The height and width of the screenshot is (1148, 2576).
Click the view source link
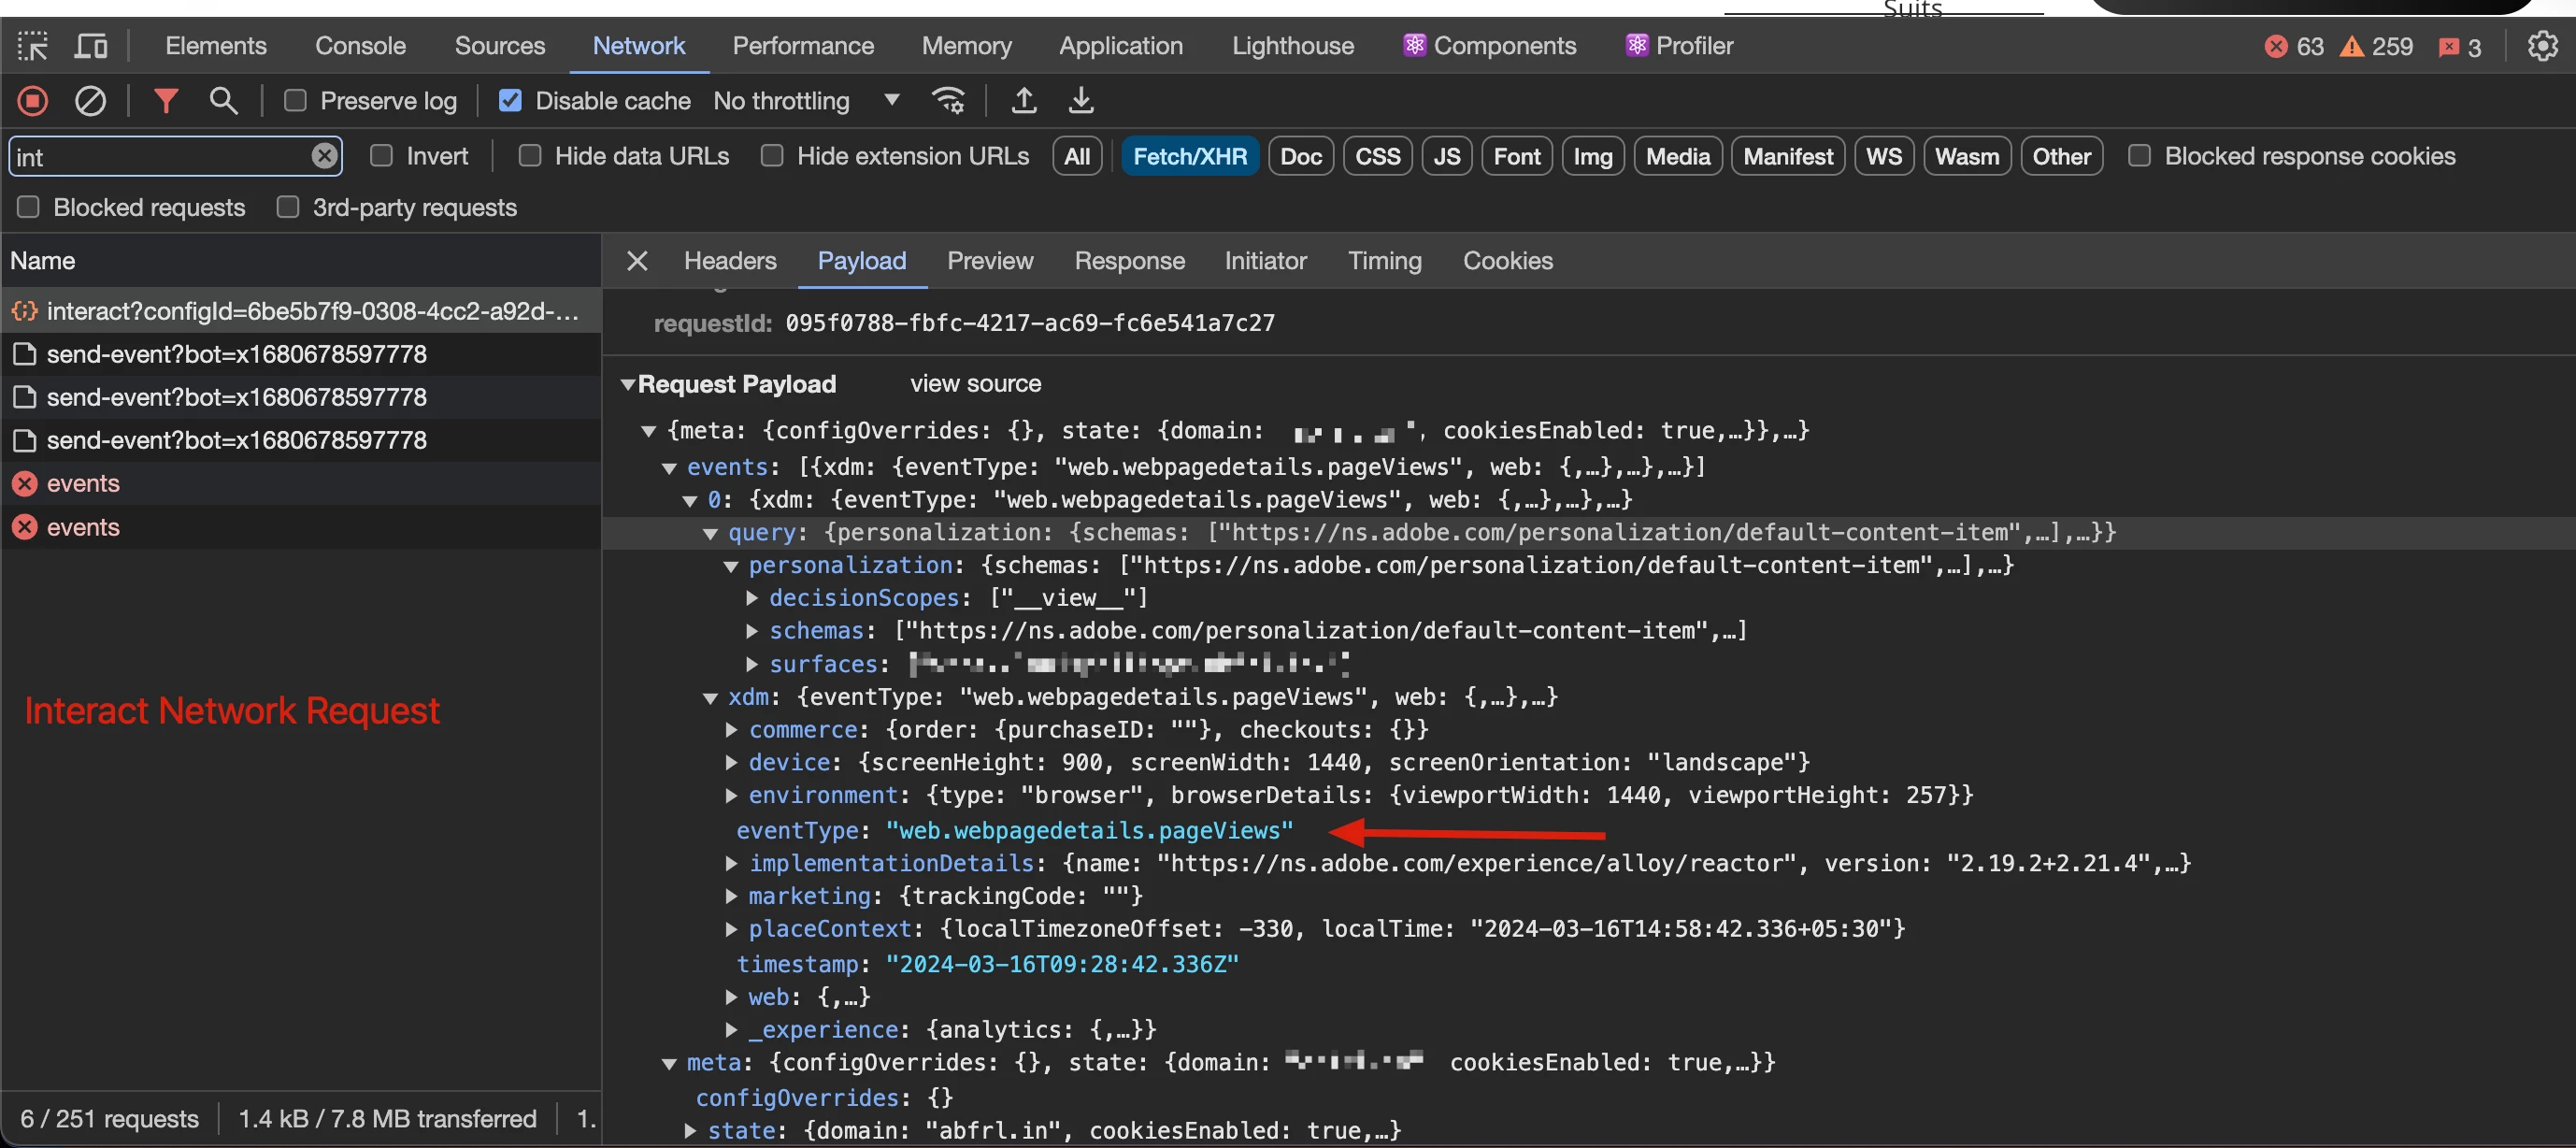pyautogui.click(x=975, y=384)
